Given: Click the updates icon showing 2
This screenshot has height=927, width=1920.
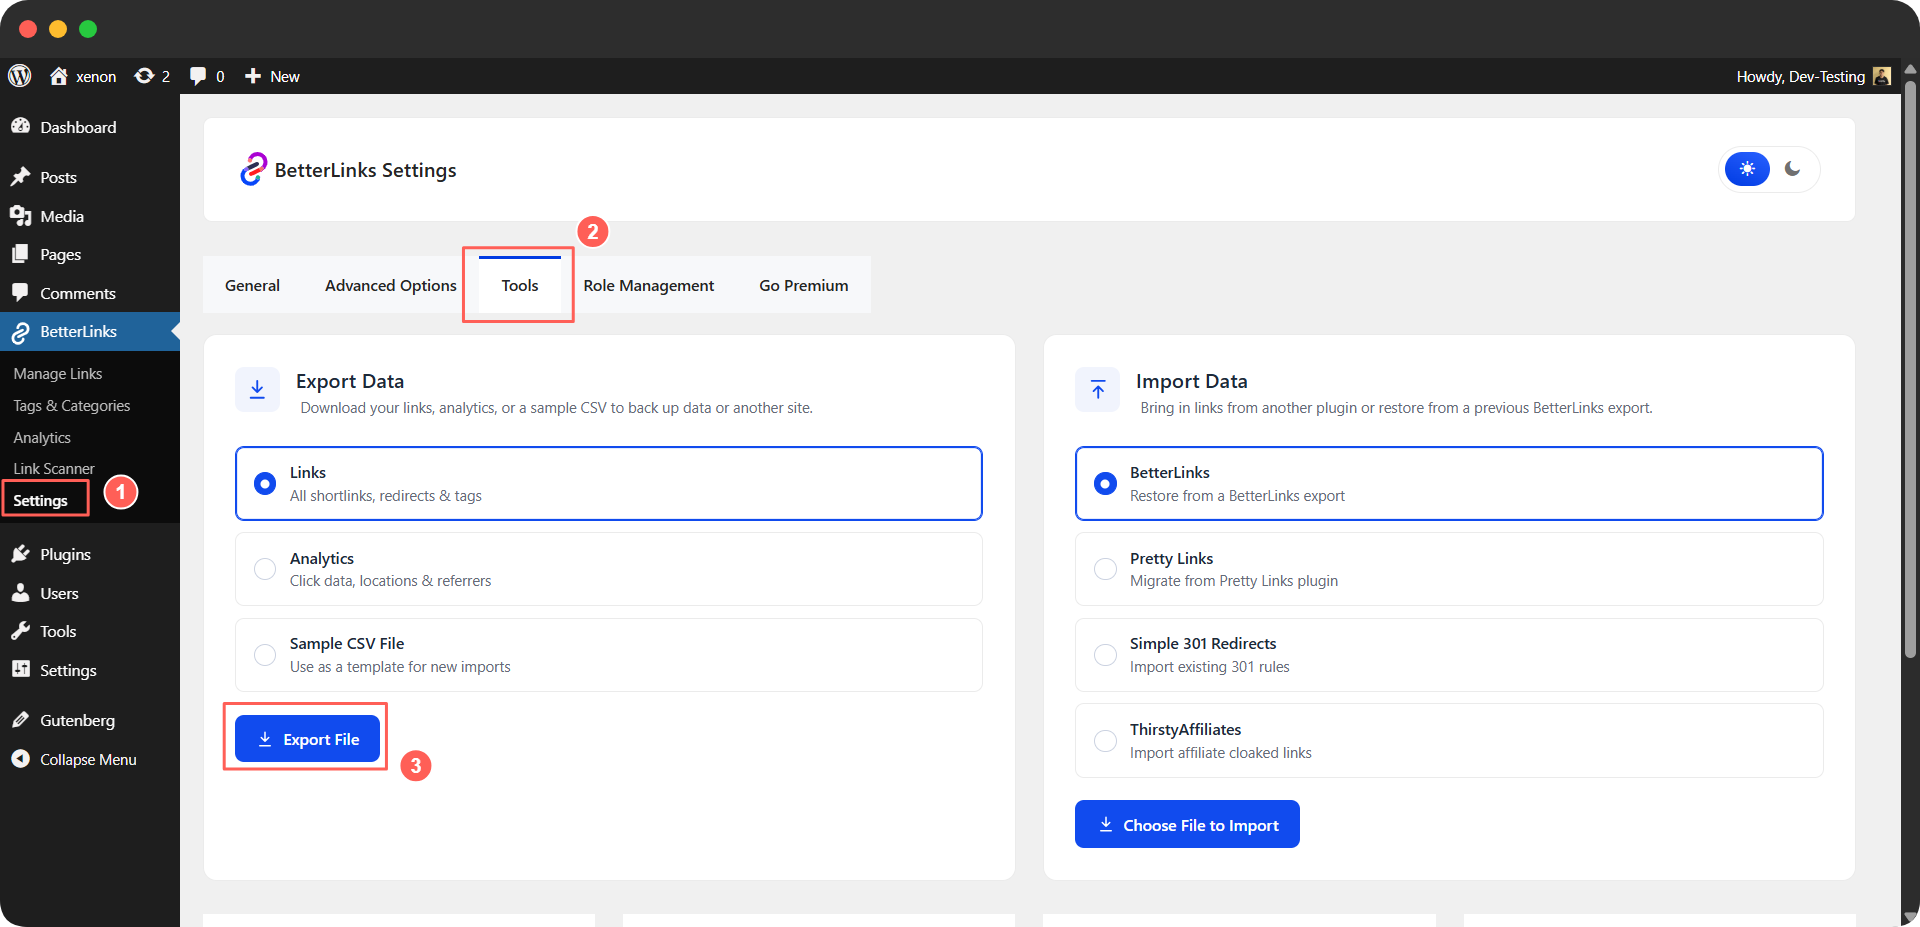Looking at the screenshot, I should [x=144, y=76].
